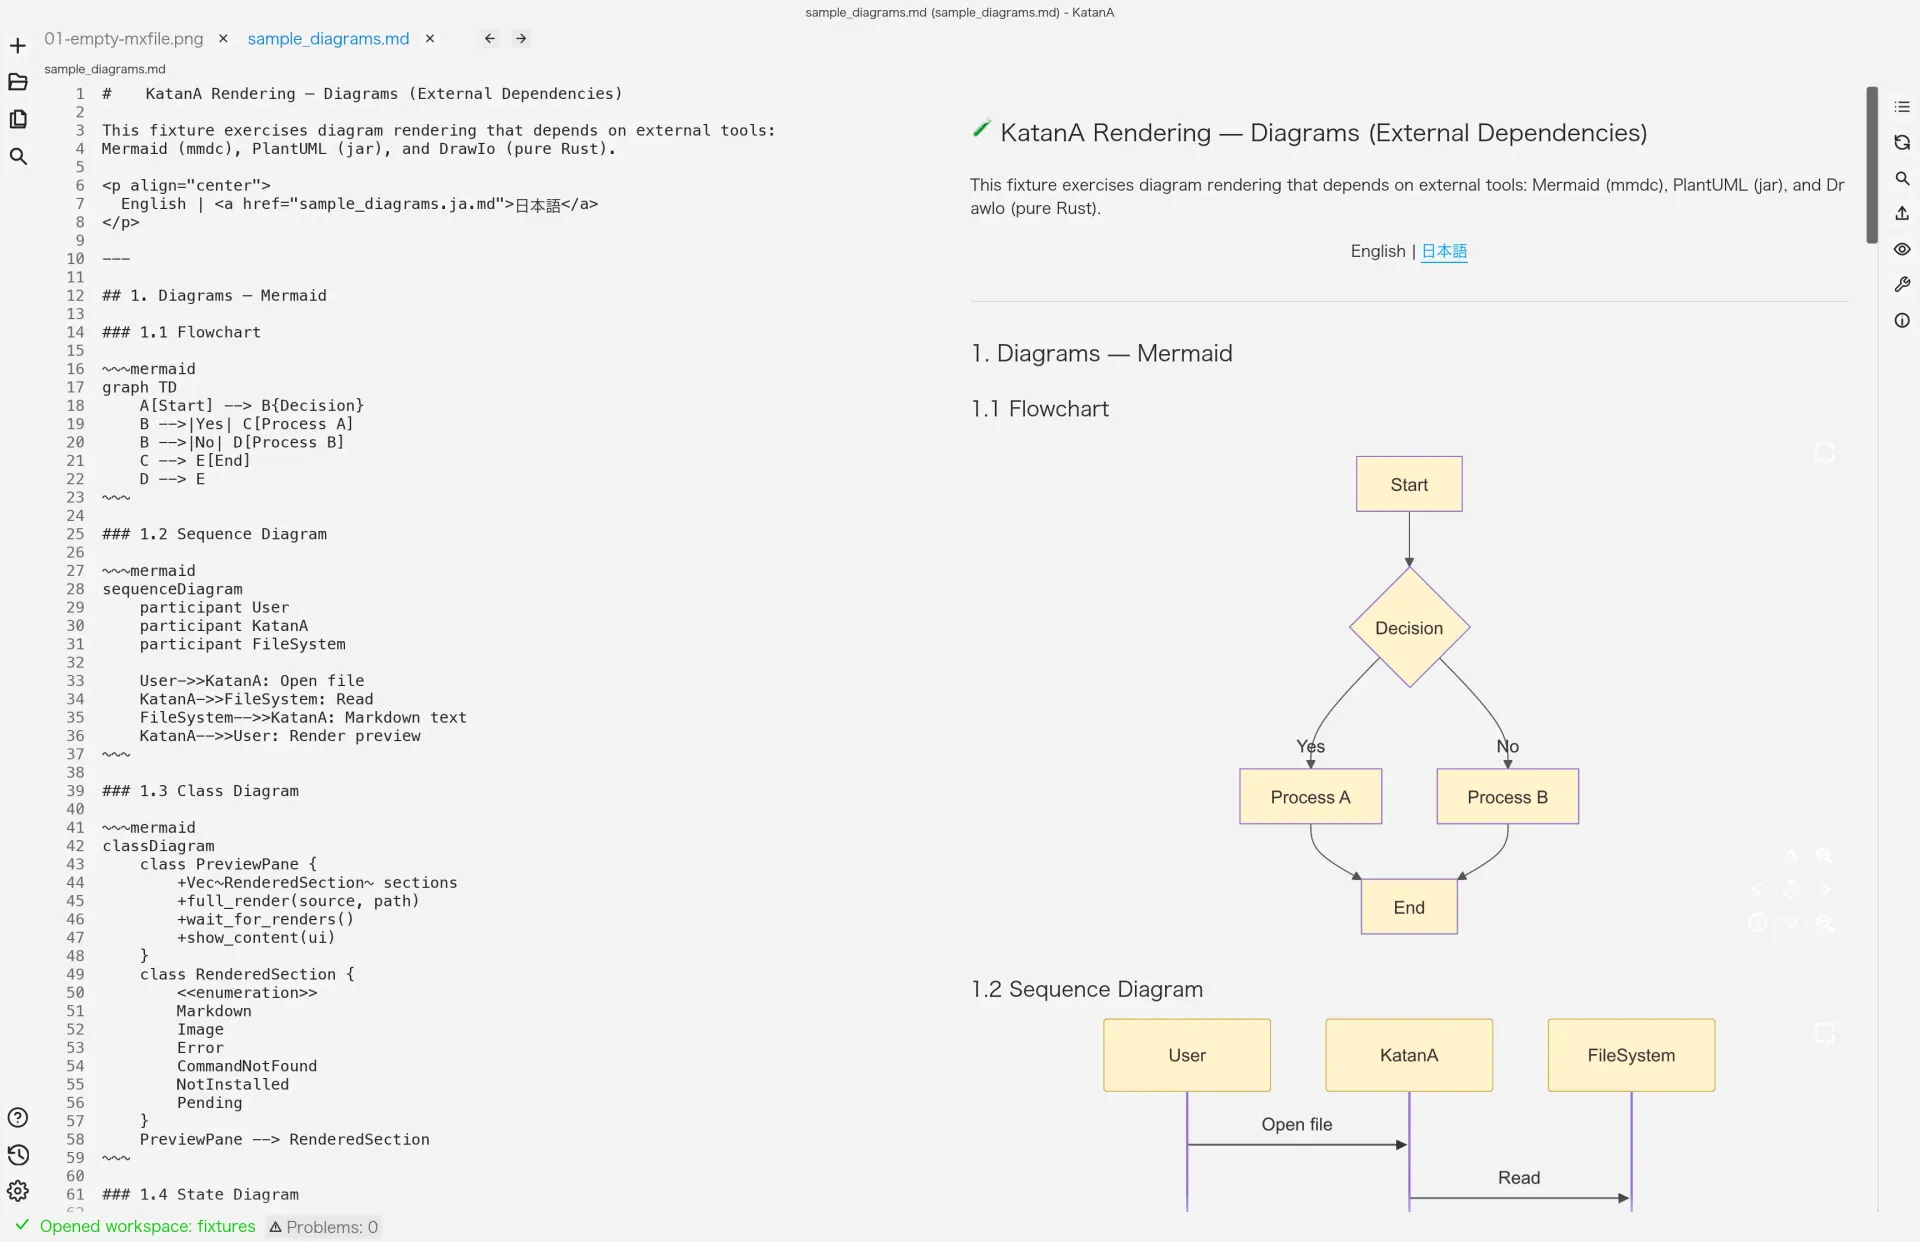Close the 01-empty-mxfile.png tab
This screenshot has width=1920, height=1242.
pyautogui.click(x=223, y=39)
